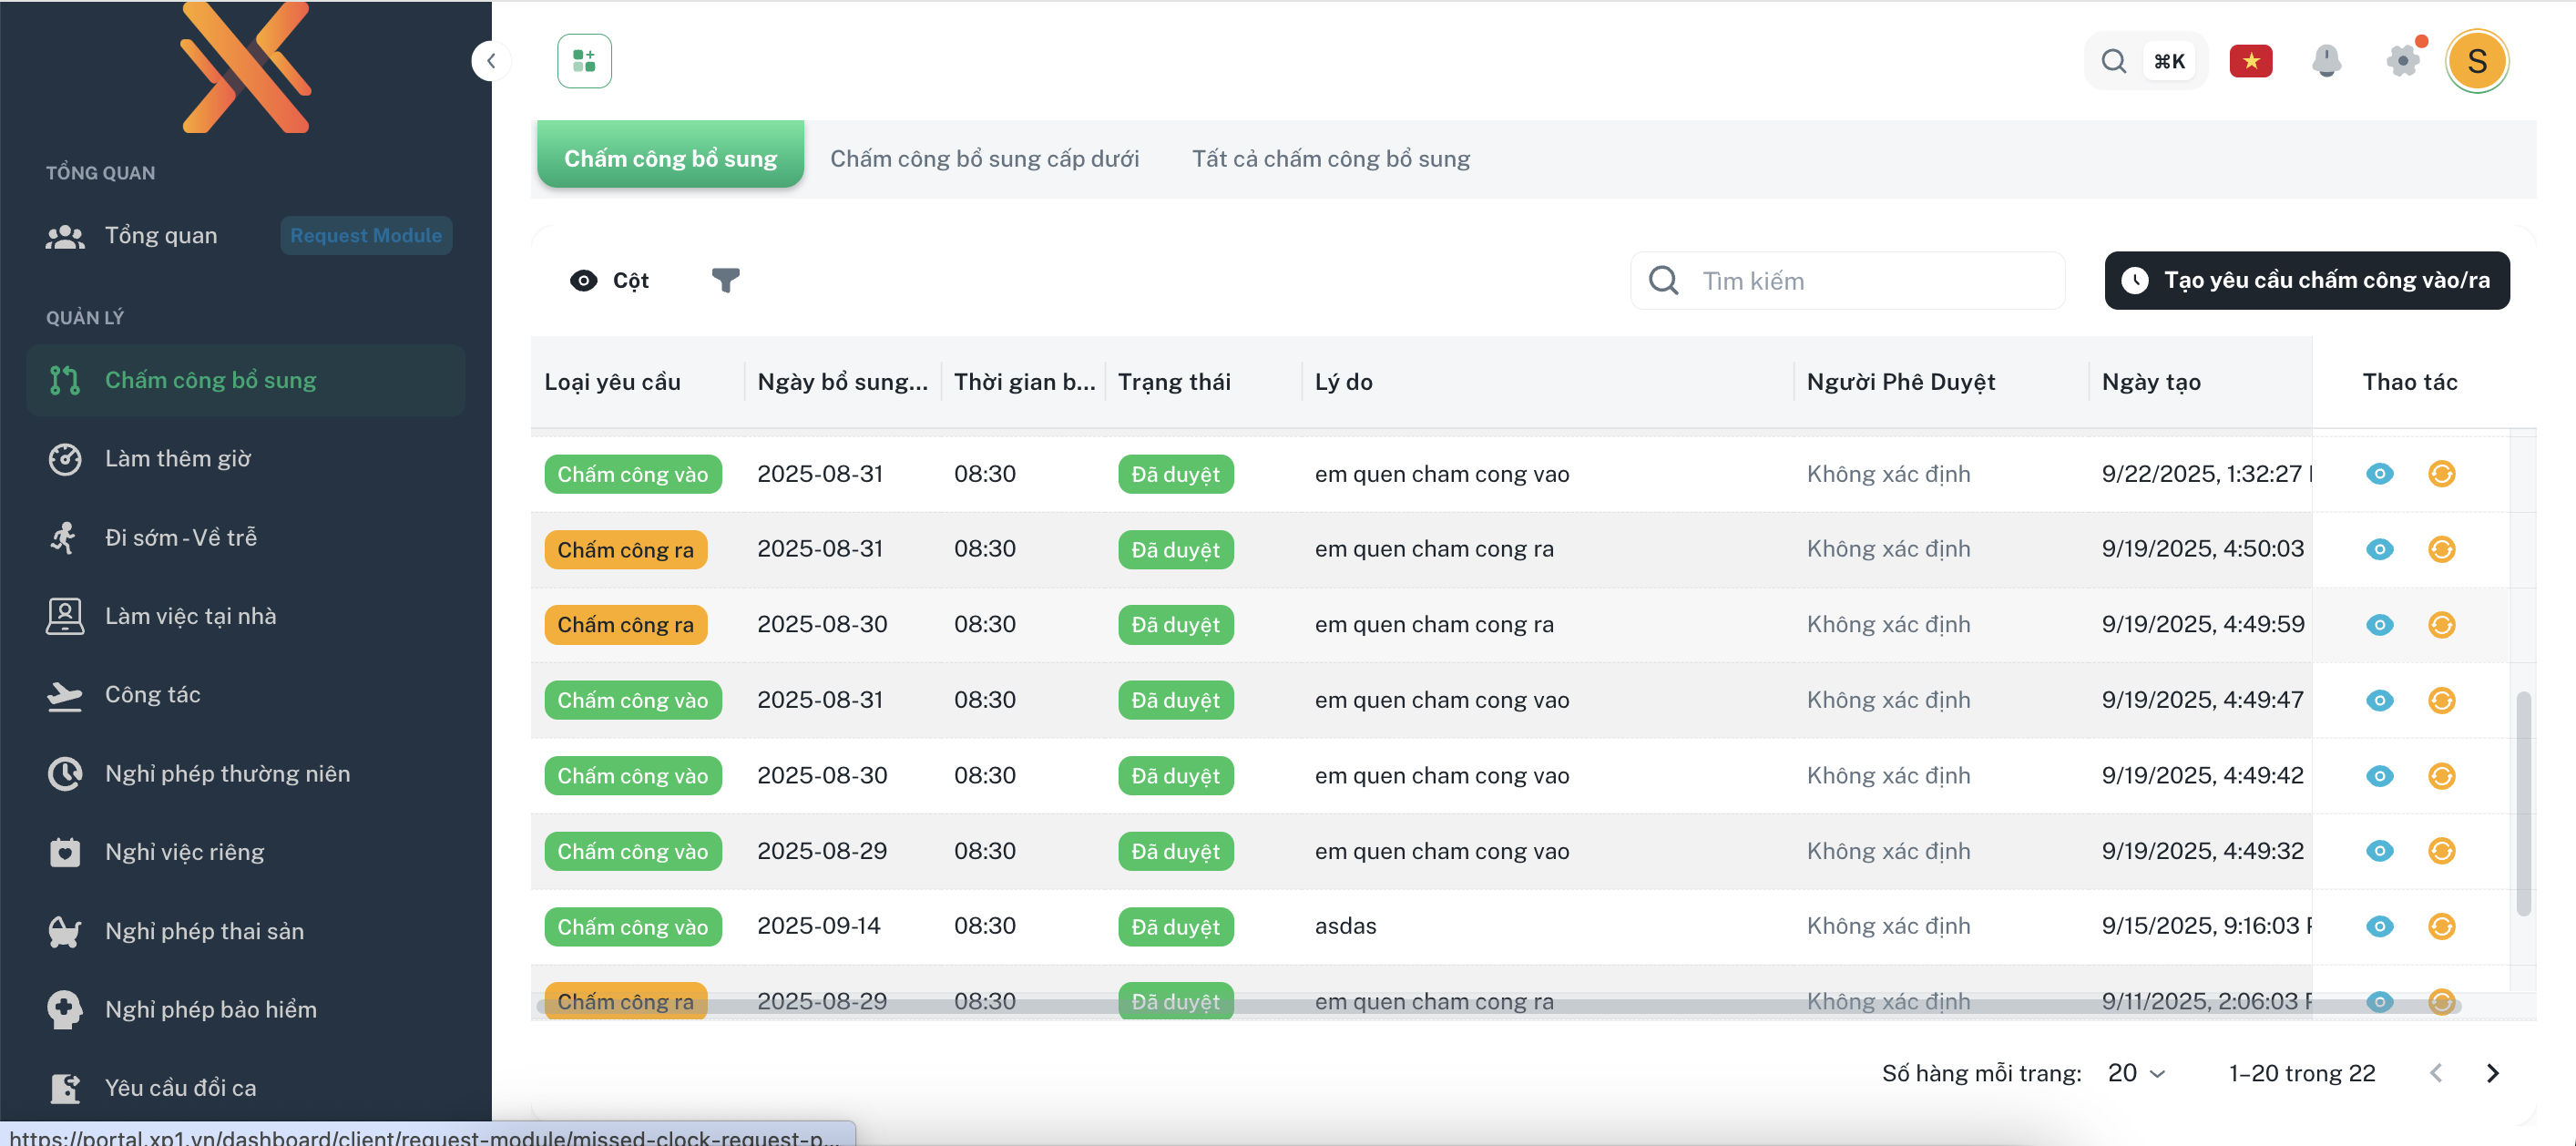
Task: Go to next page of results
Action: (x=2492, y=1073)
